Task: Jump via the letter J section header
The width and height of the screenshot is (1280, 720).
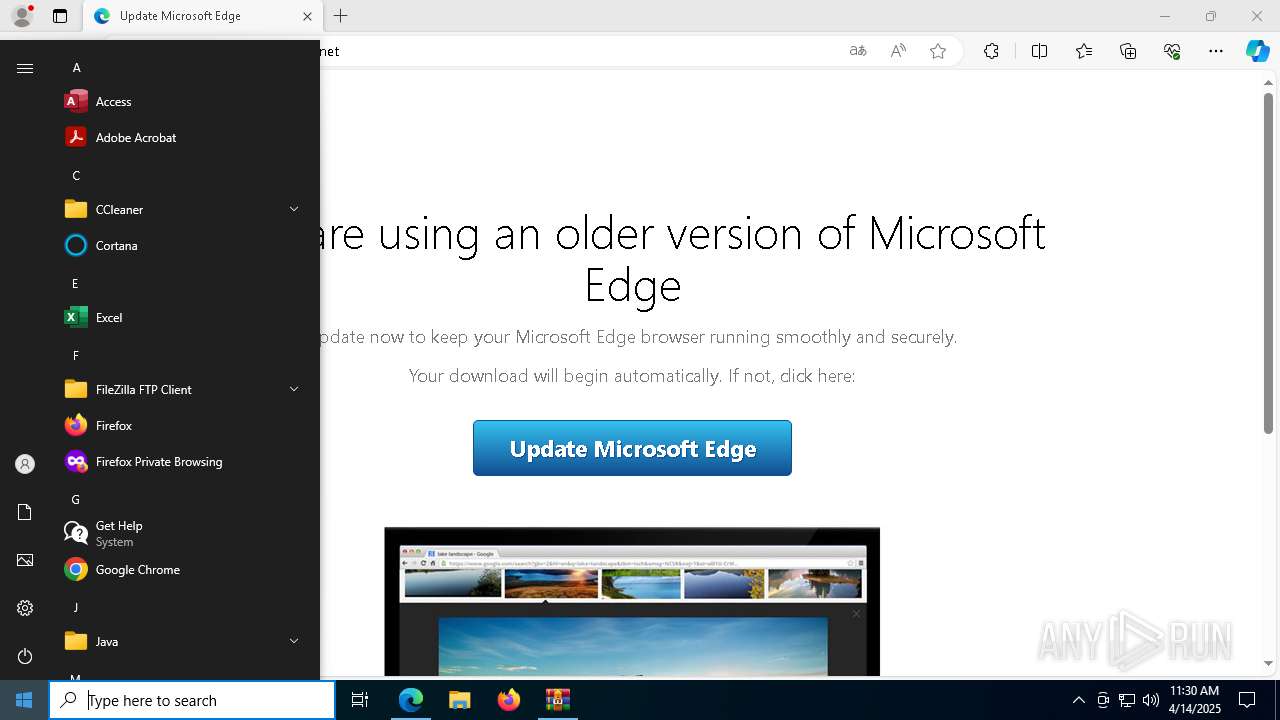Action: coord(75,608)
